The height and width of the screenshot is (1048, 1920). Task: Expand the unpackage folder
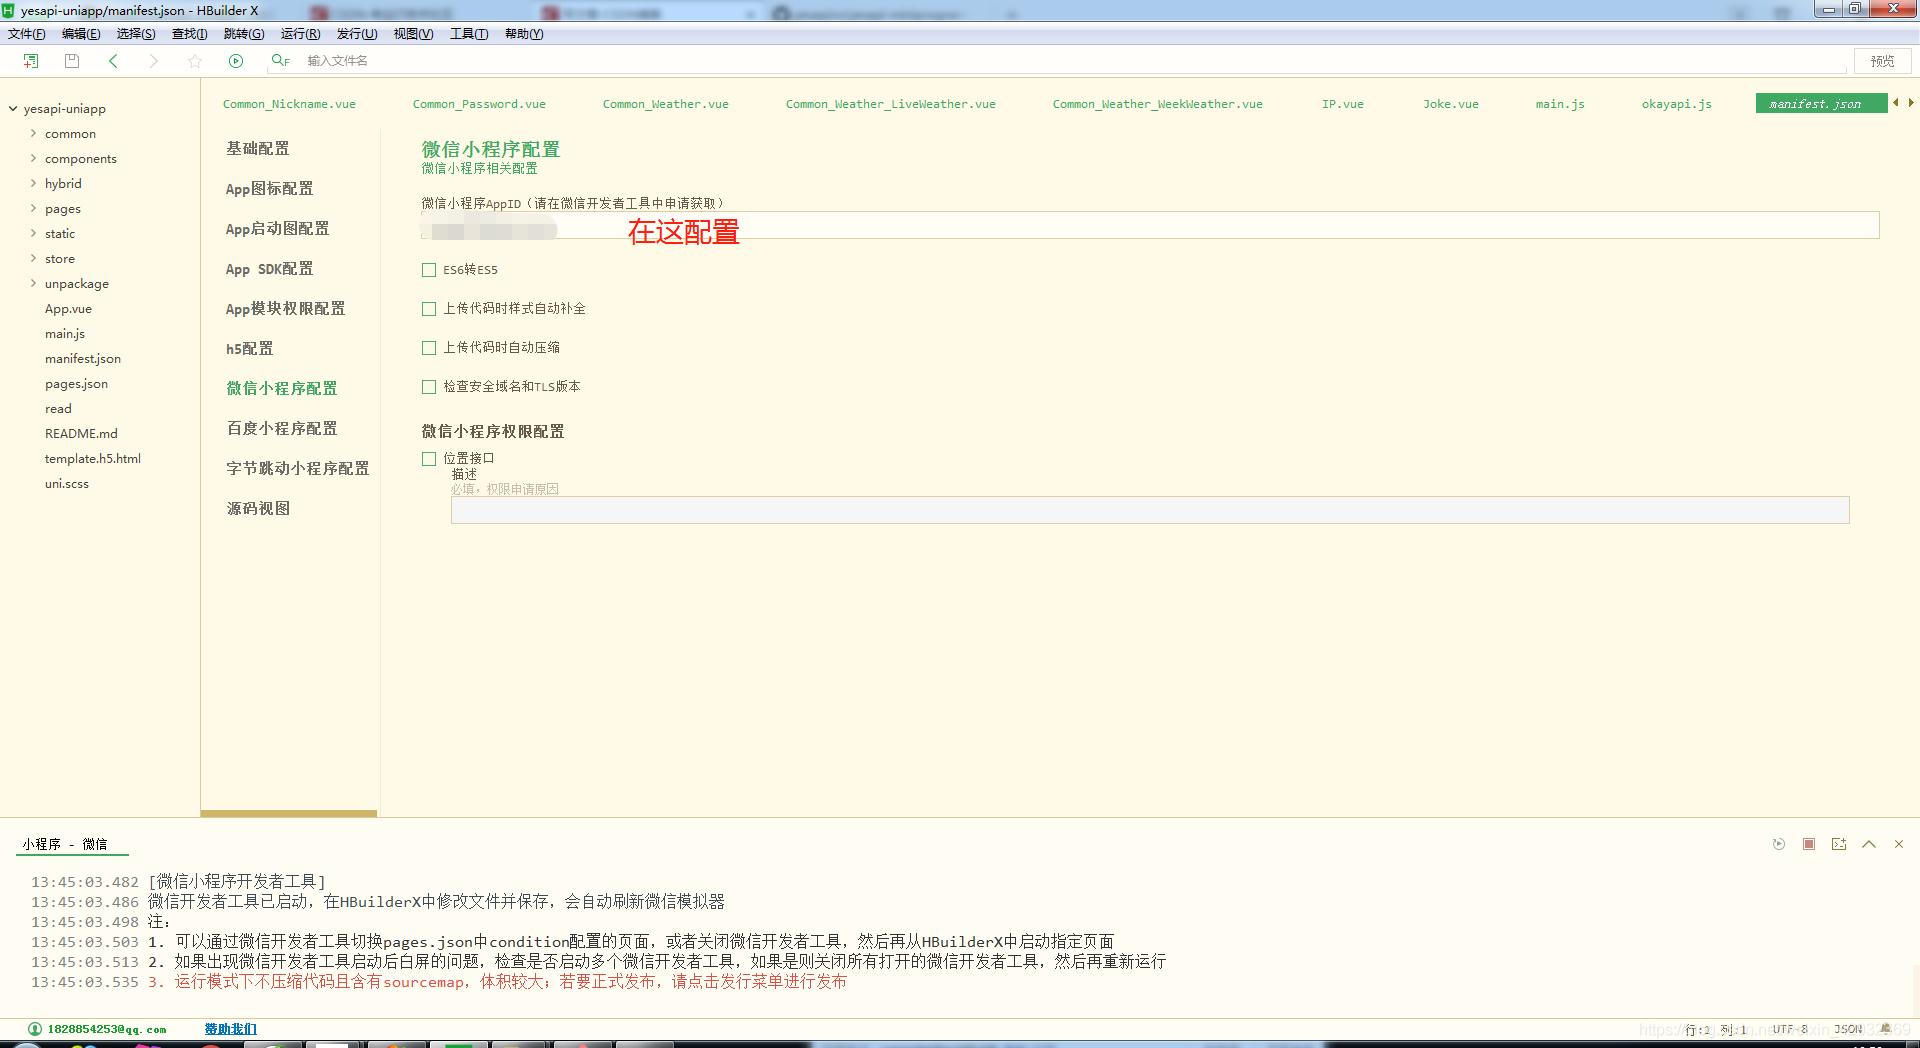click(33, 283)
